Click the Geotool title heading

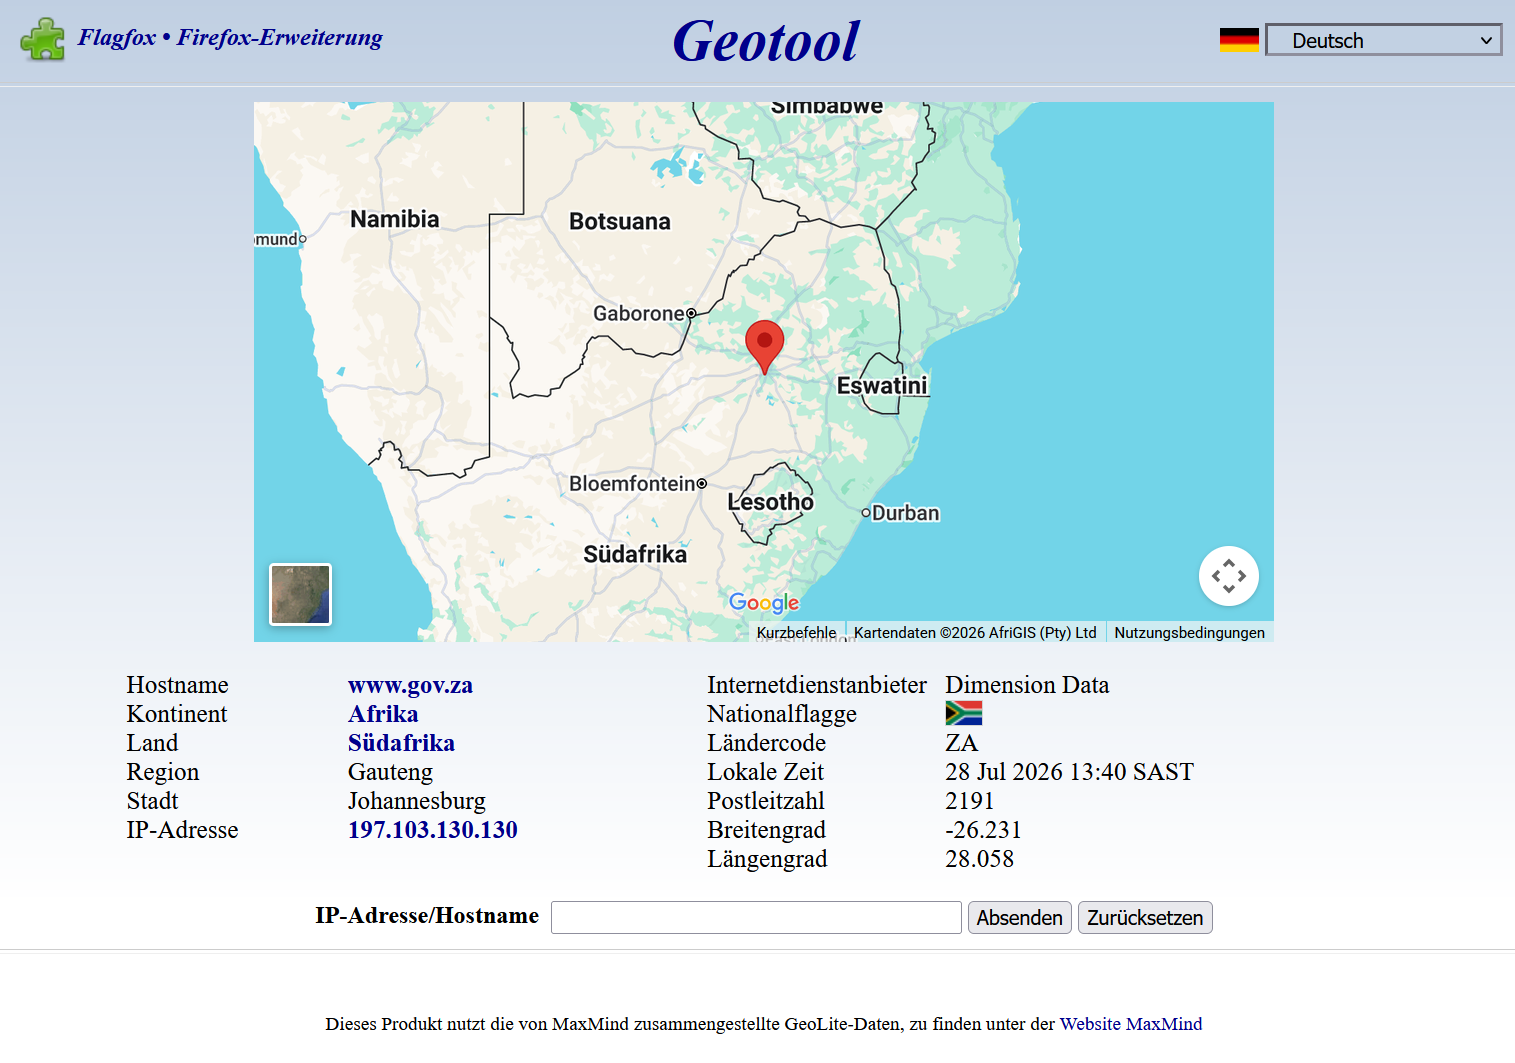click(x=766, y=41)
